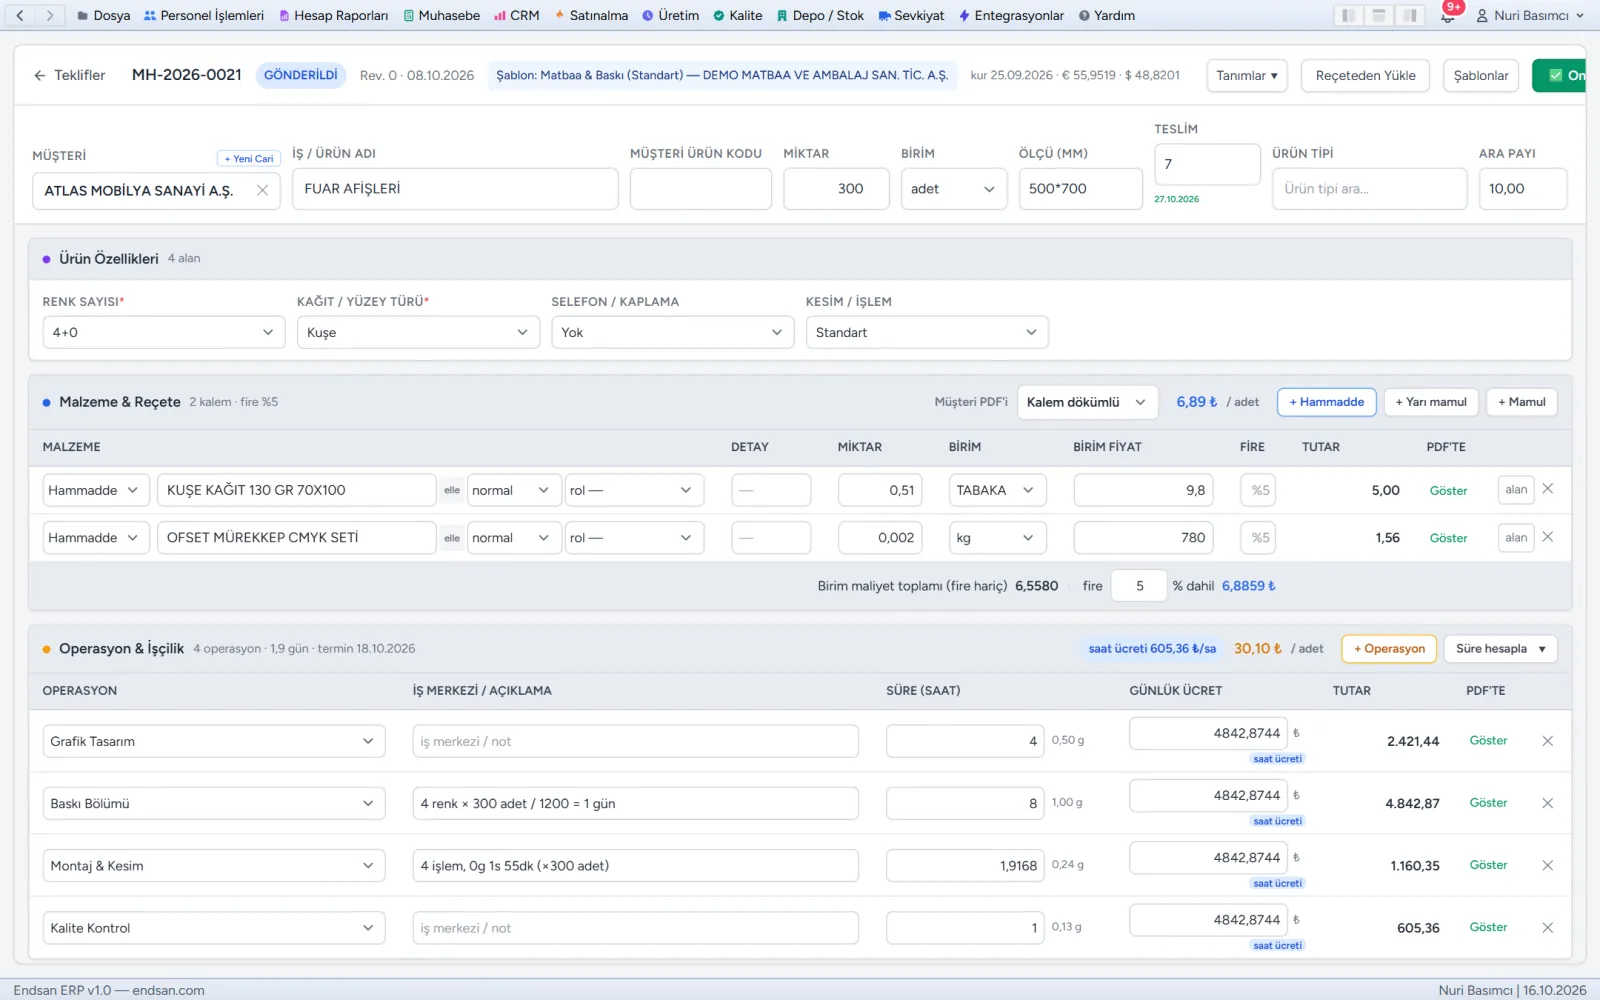The image size is (1600, 1000).
Task: Expand the Selefon / Kaplama dropdown
Action: 673,332
